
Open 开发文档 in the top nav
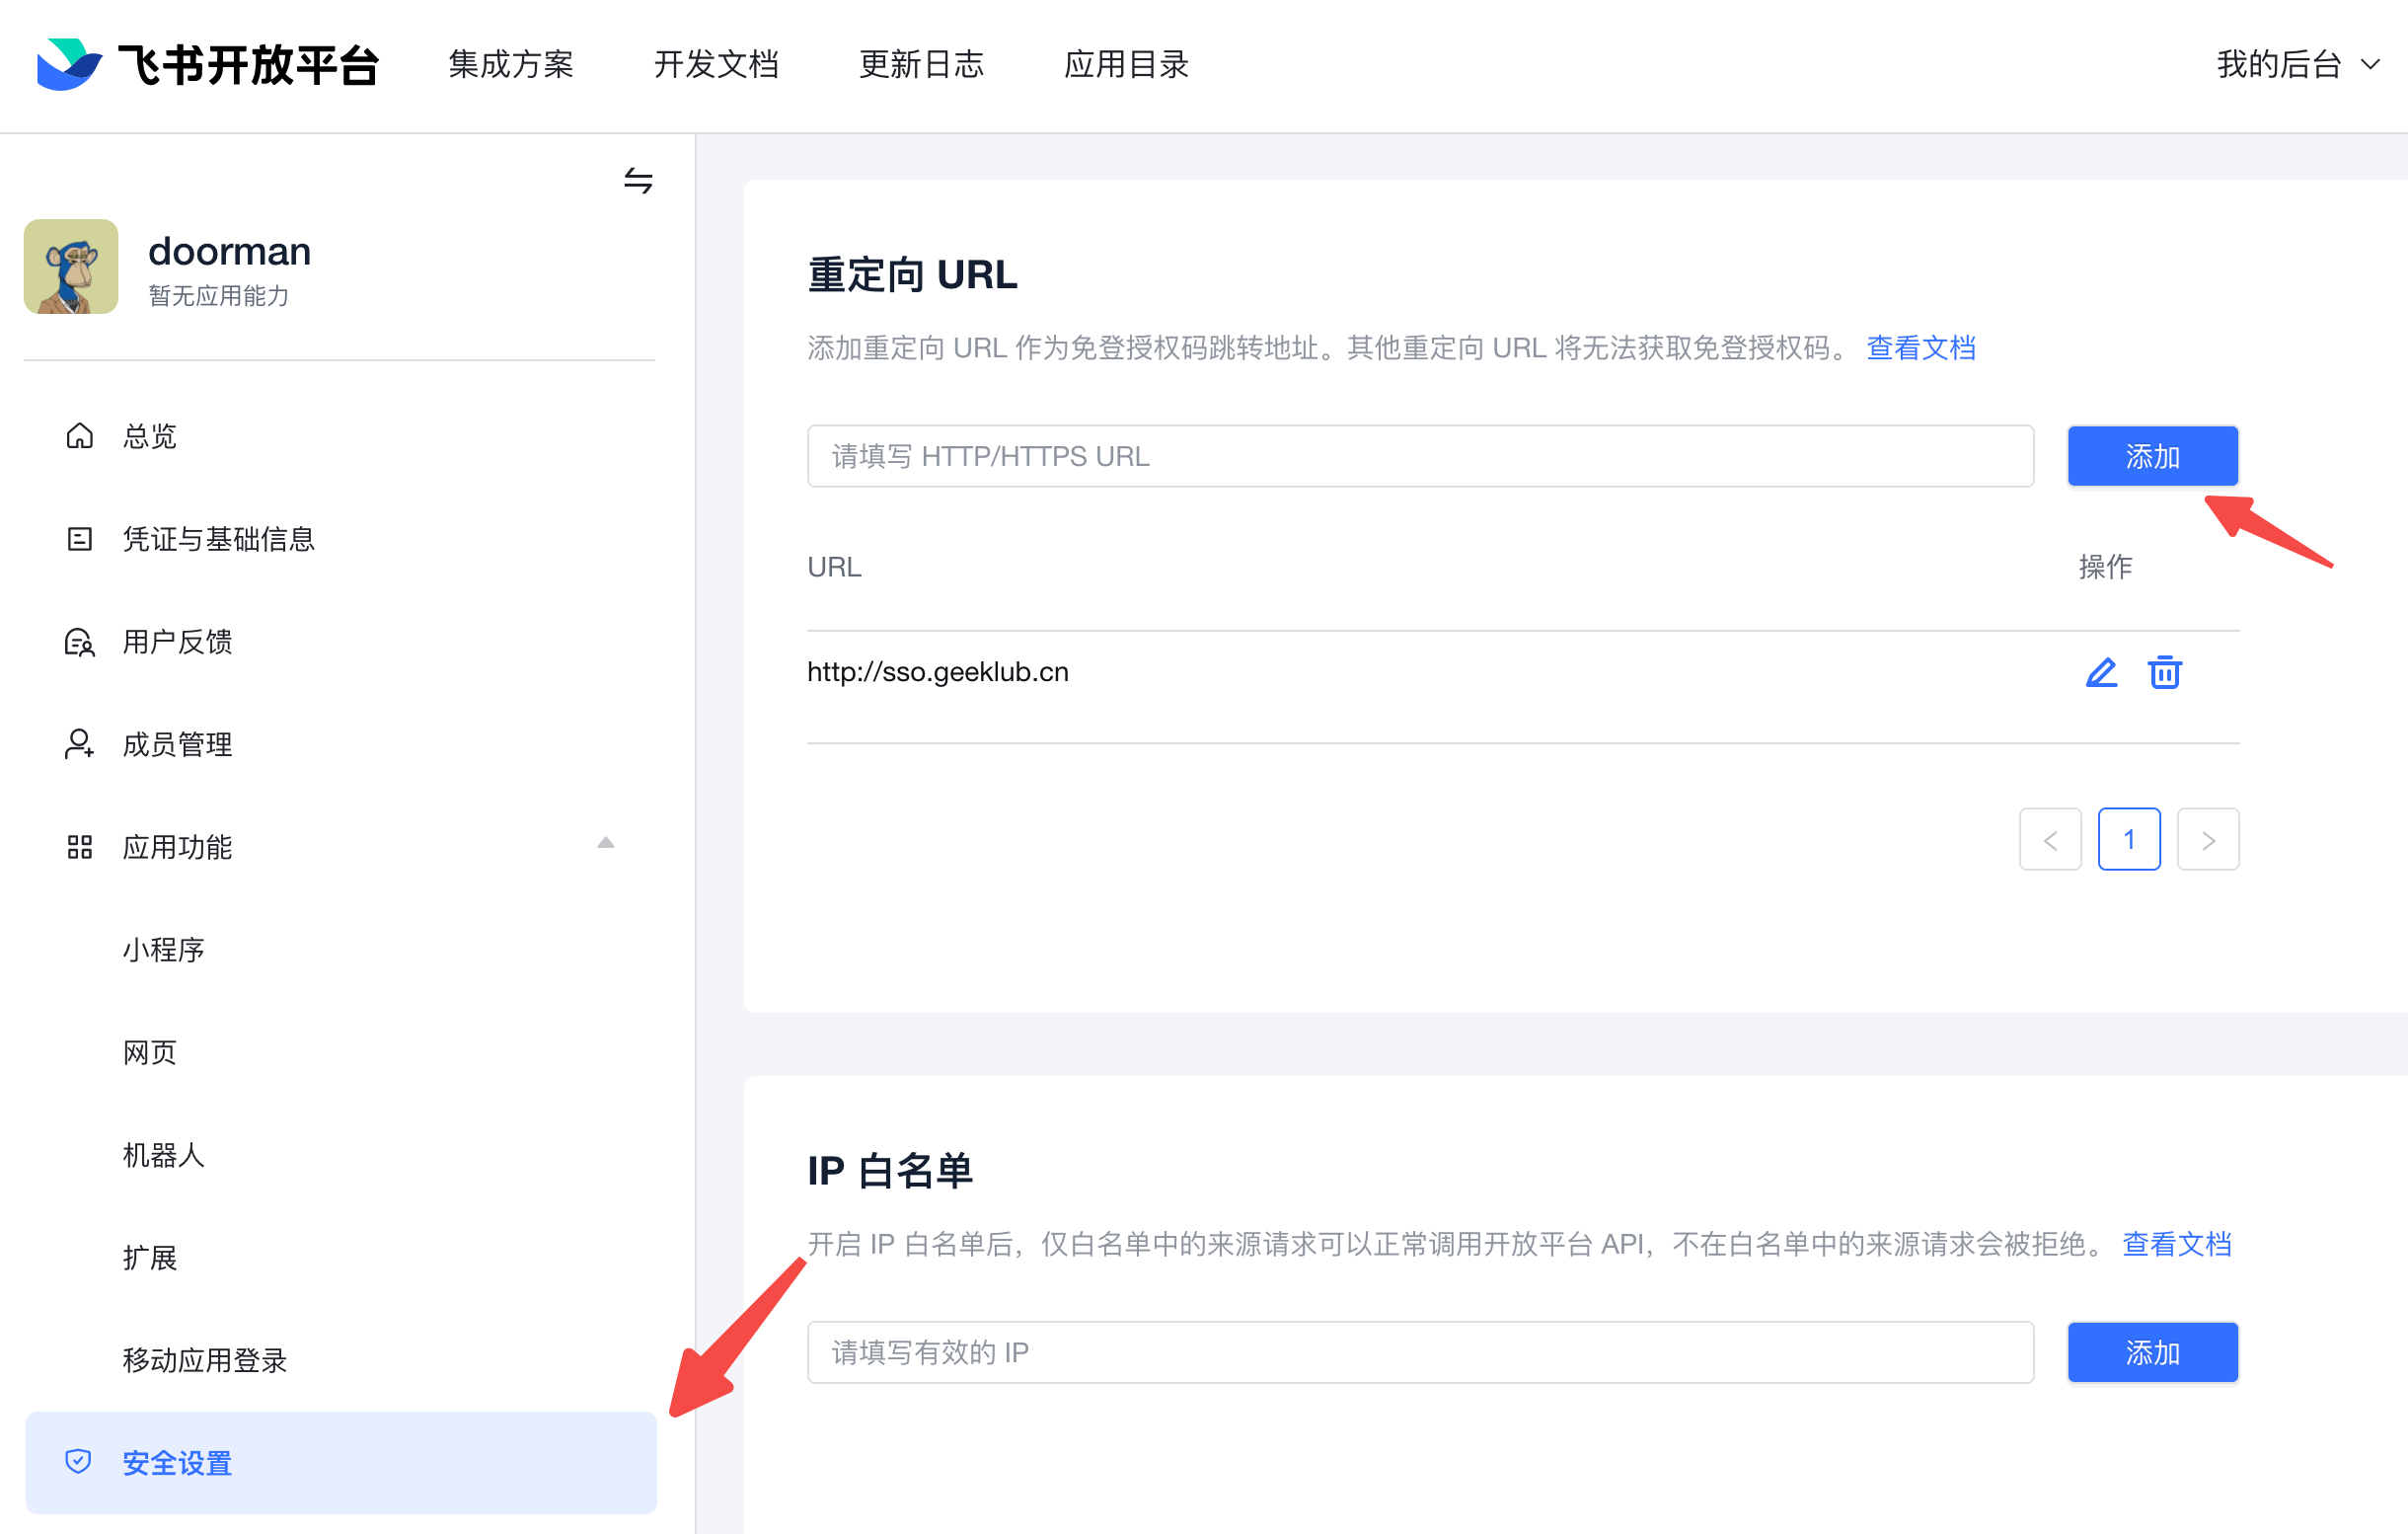[716, 64]
